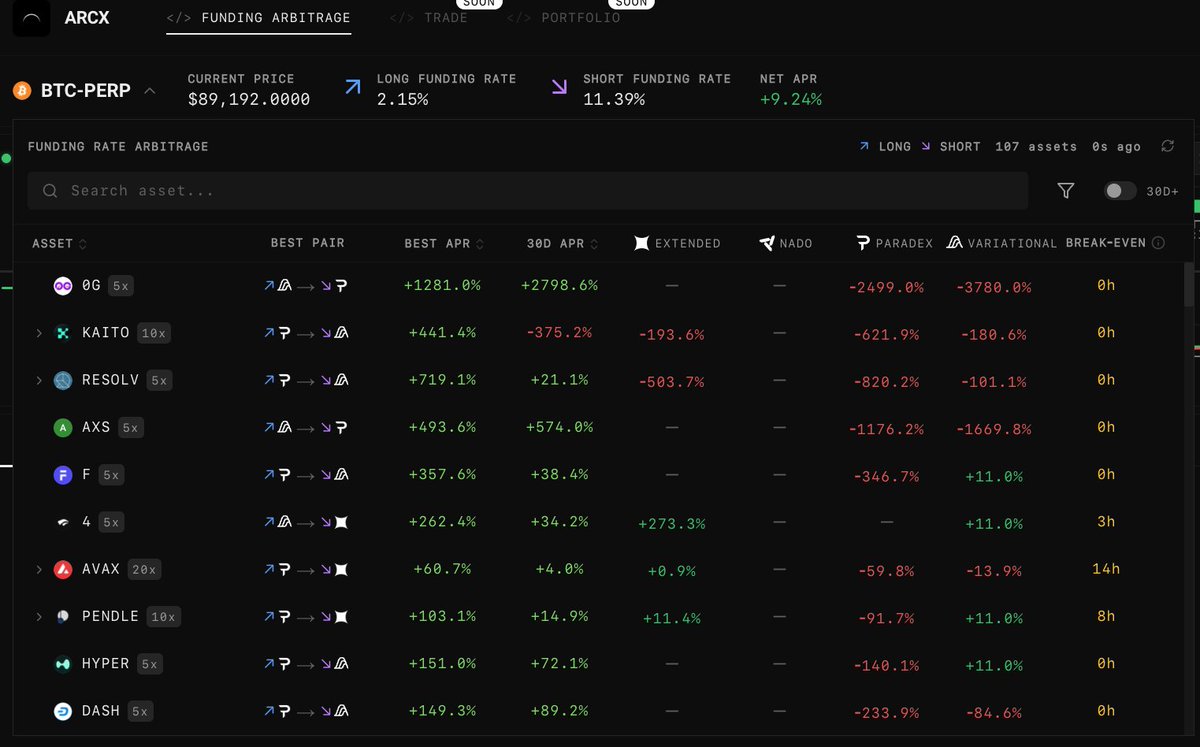The height and width of the screenshot is (747, 1200).
Task: Click the AXS asset icon
Action: [63, 428]
